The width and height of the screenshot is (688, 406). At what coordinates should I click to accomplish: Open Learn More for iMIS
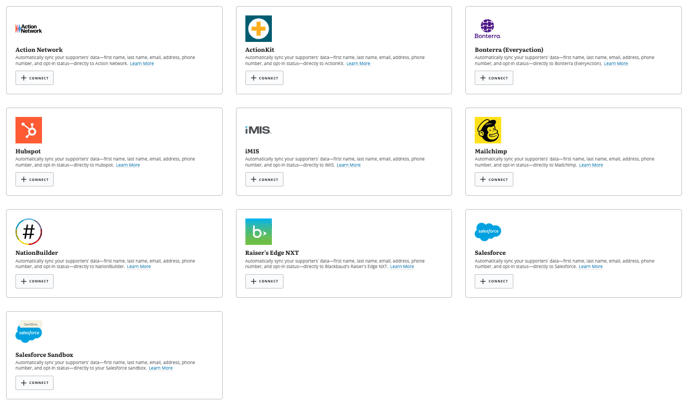[x=348, y=165]
